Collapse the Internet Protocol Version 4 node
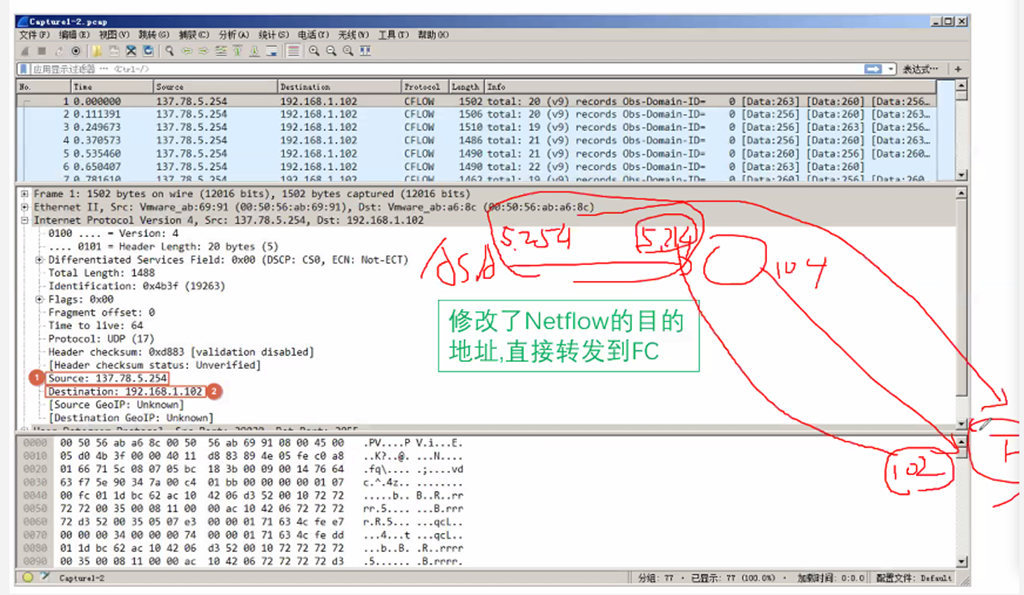 click(x=24, y=220)
